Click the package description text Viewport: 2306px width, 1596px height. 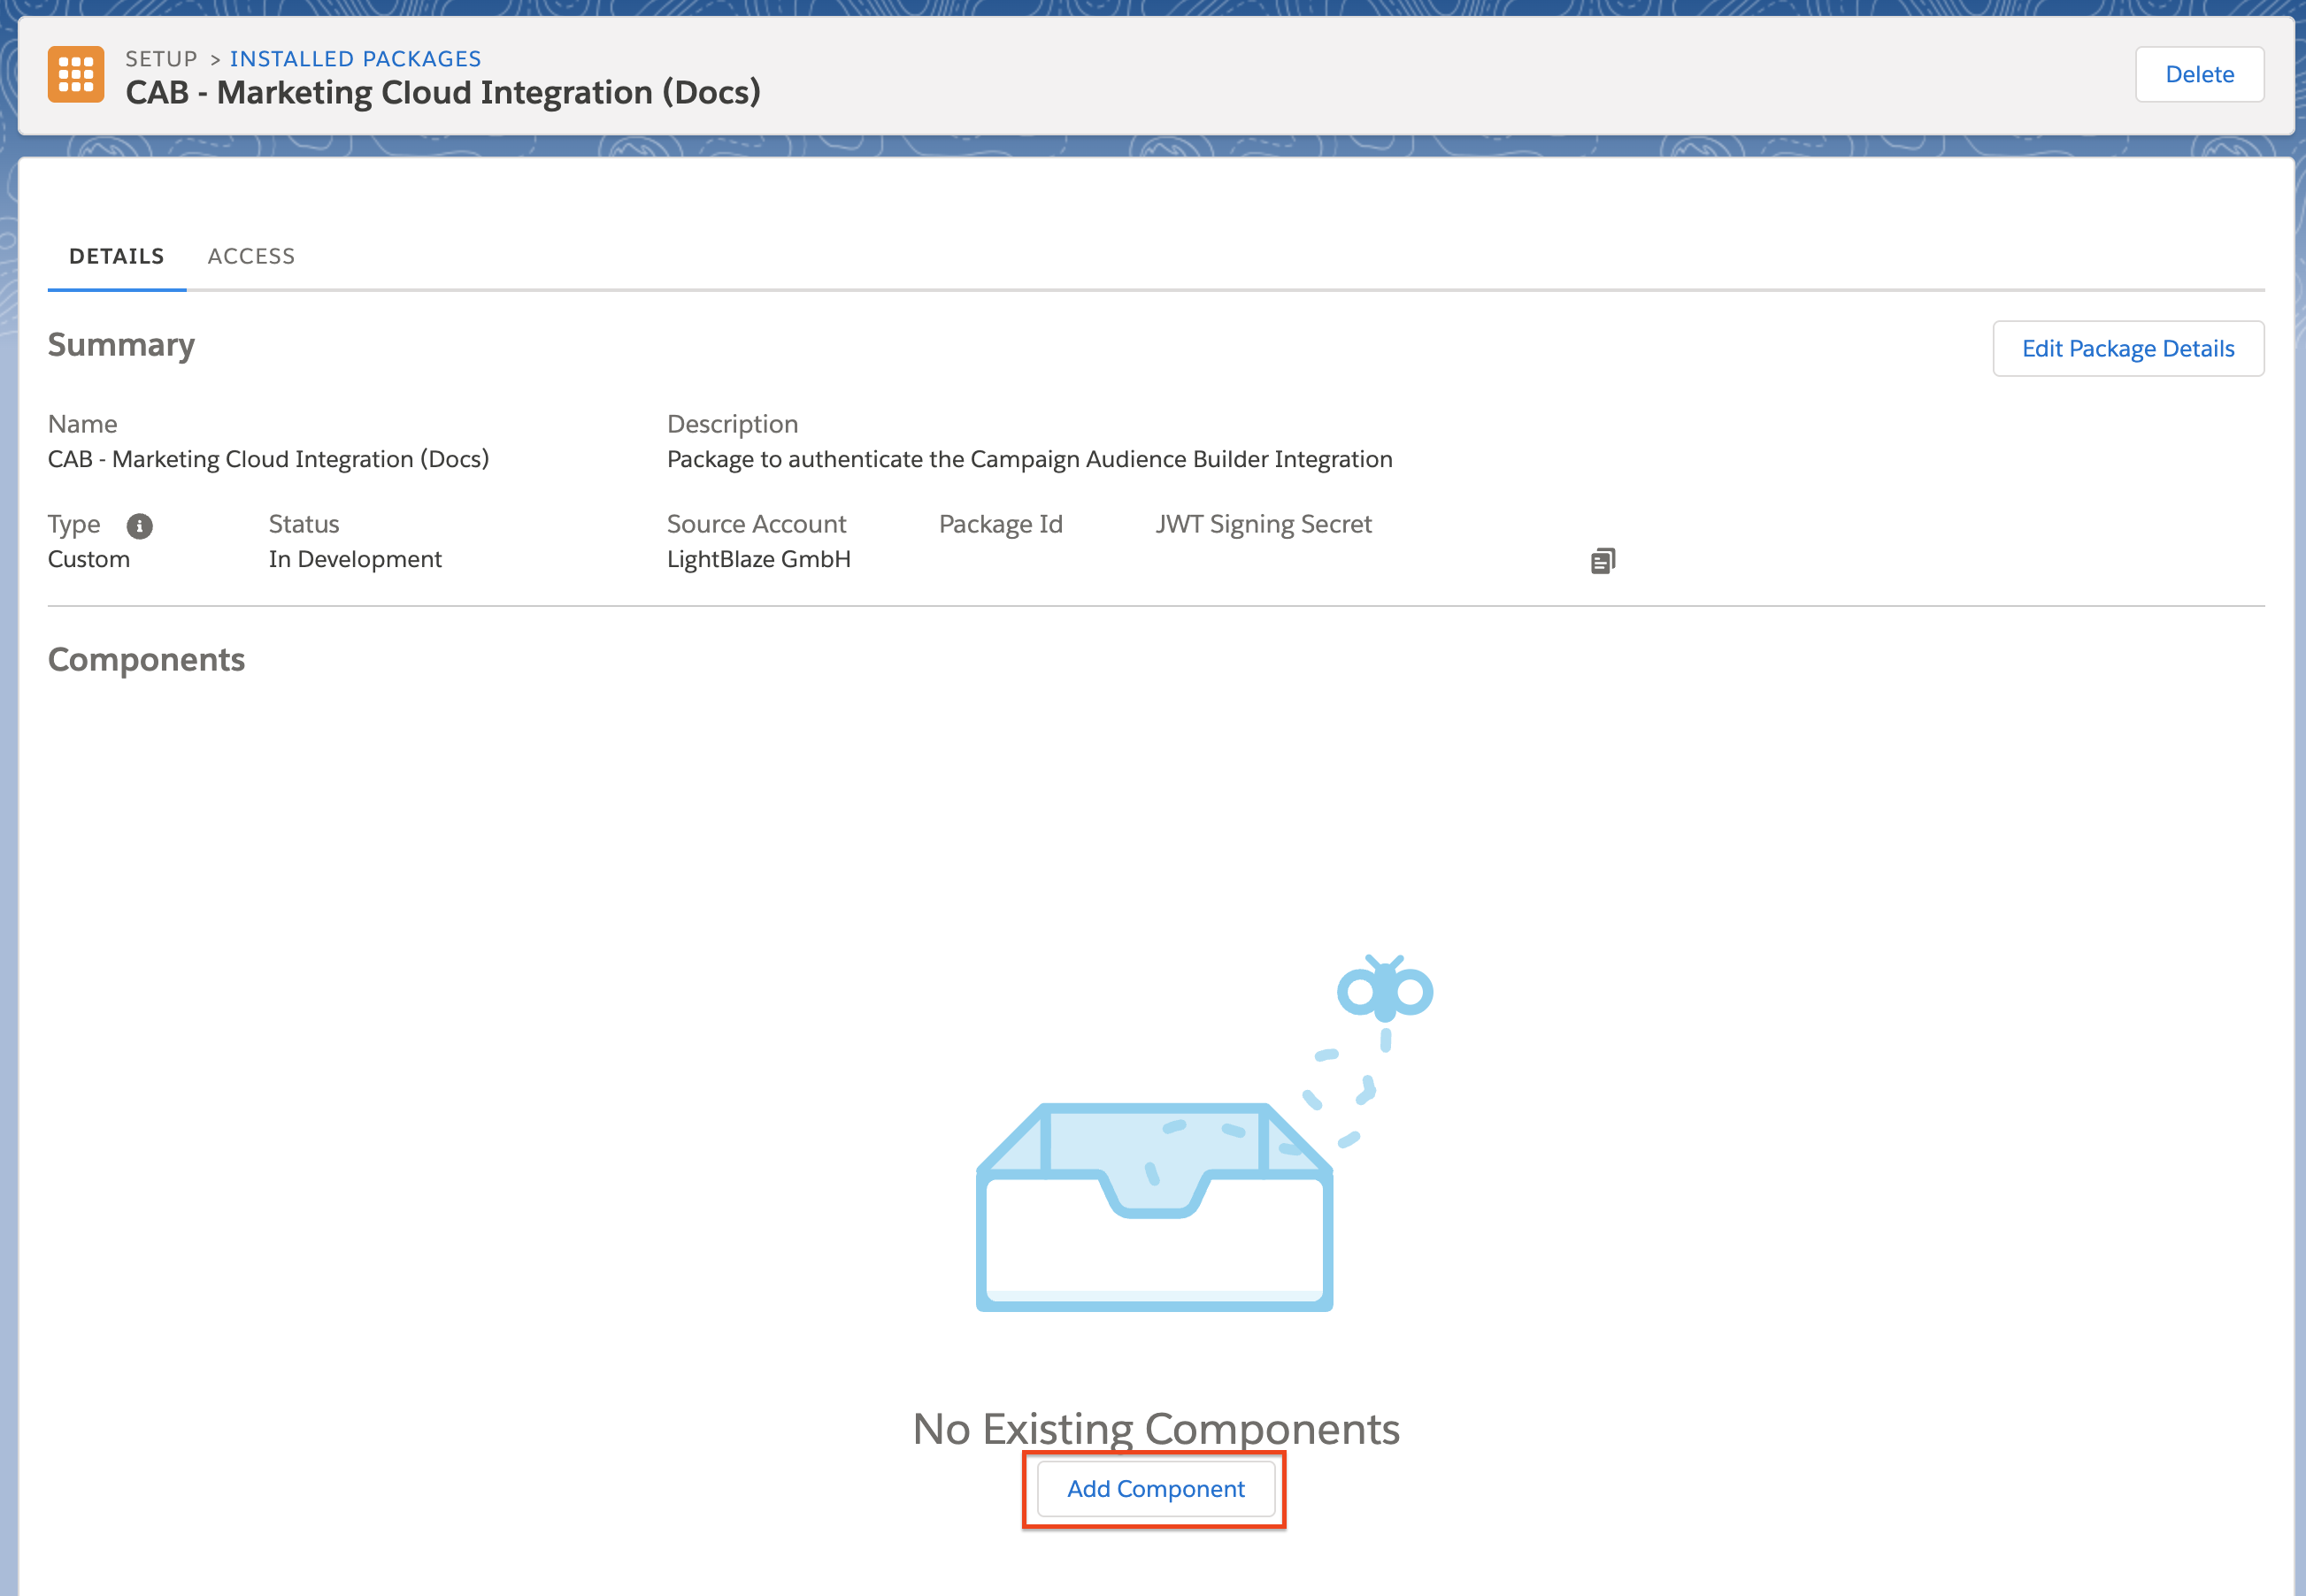[x=1029, y=459]
